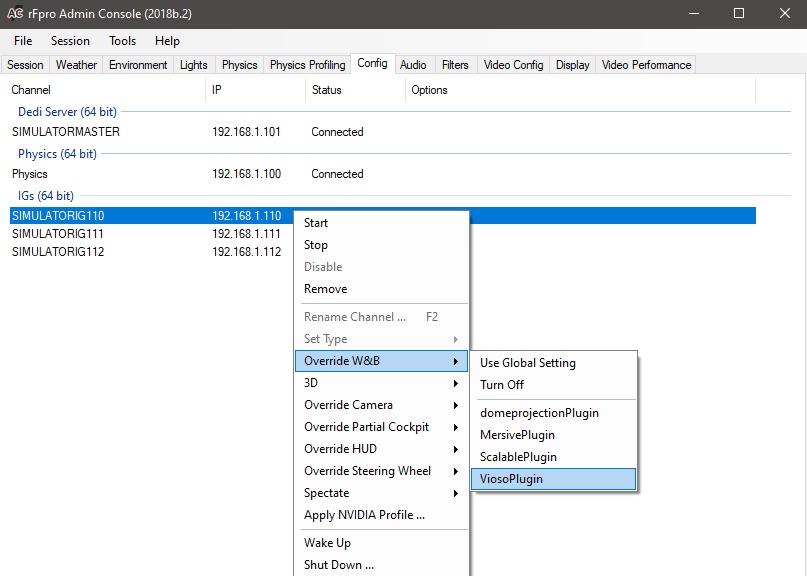Open the Physics Profiling tab

click(x=307, y=65)
